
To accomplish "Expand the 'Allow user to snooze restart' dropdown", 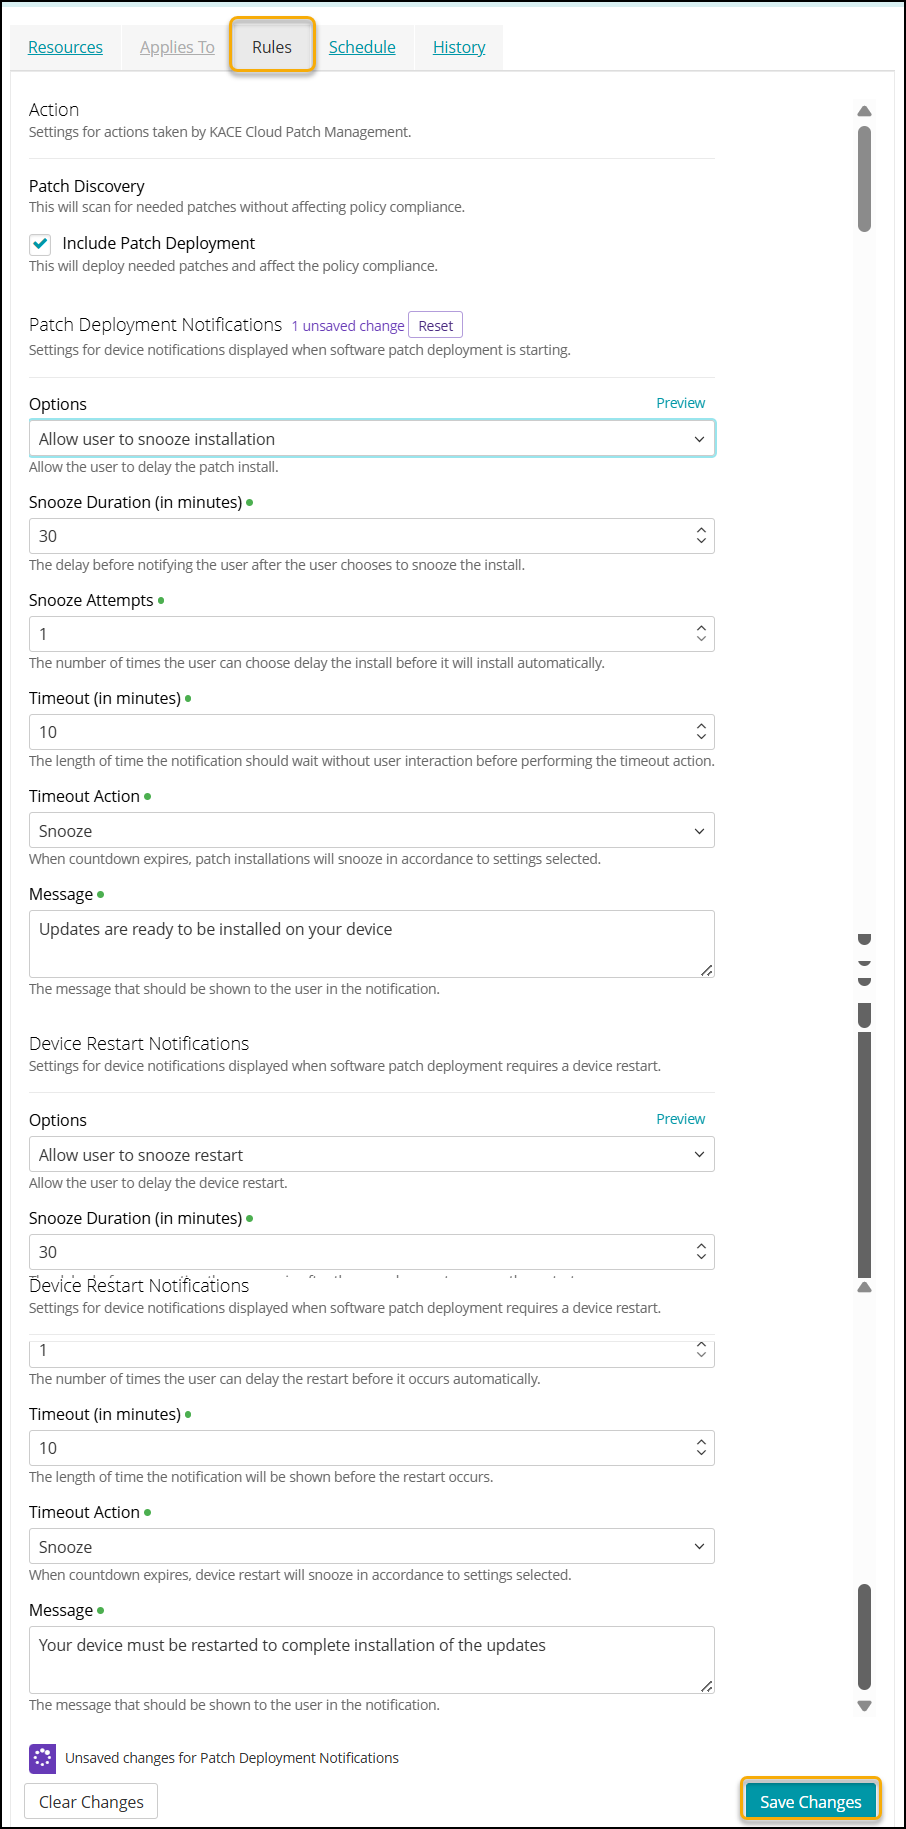I will tap(371, 1155).
